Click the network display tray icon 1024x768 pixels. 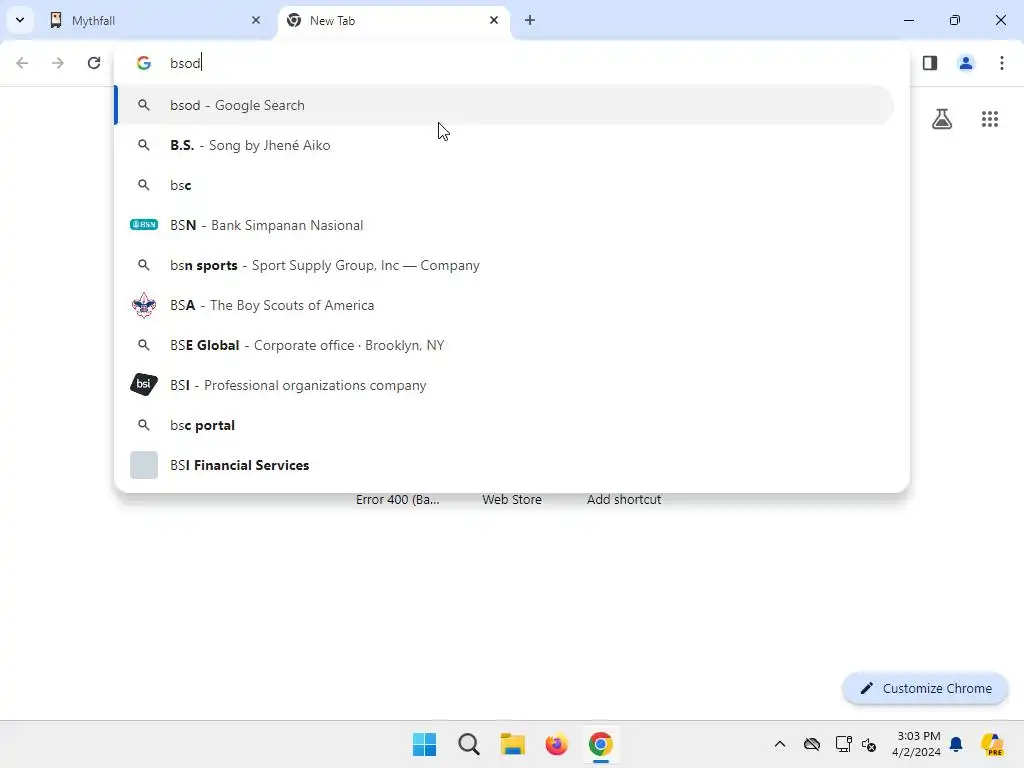pyautogui.click(x=844, y=744)
